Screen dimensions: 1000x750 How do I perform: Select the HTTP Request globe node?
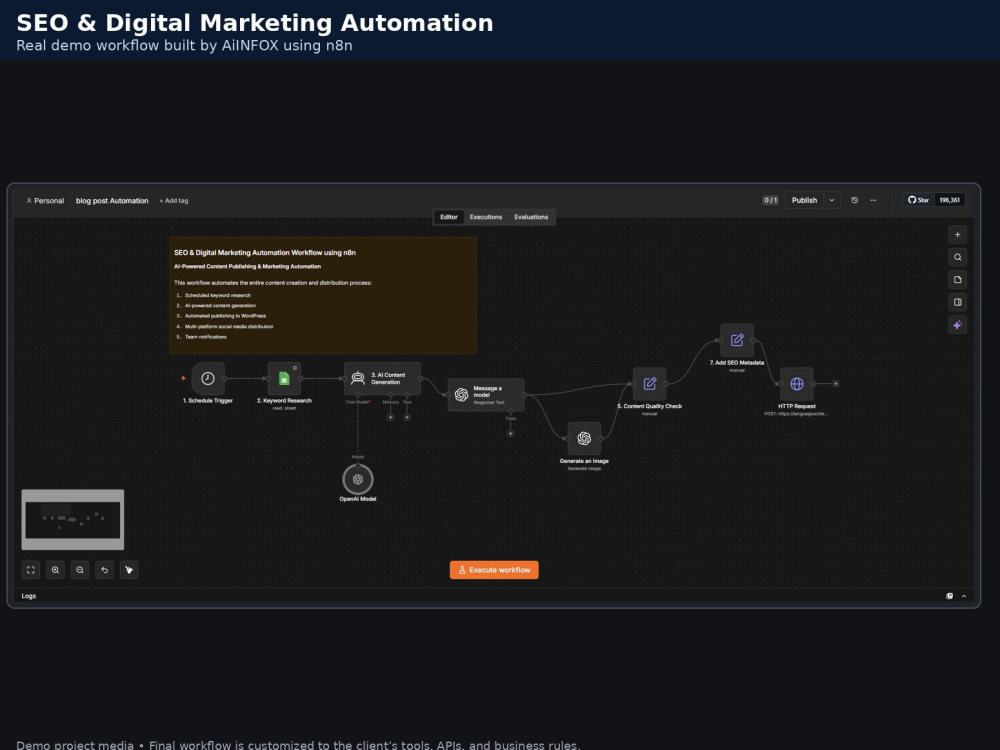pos(797,383)
